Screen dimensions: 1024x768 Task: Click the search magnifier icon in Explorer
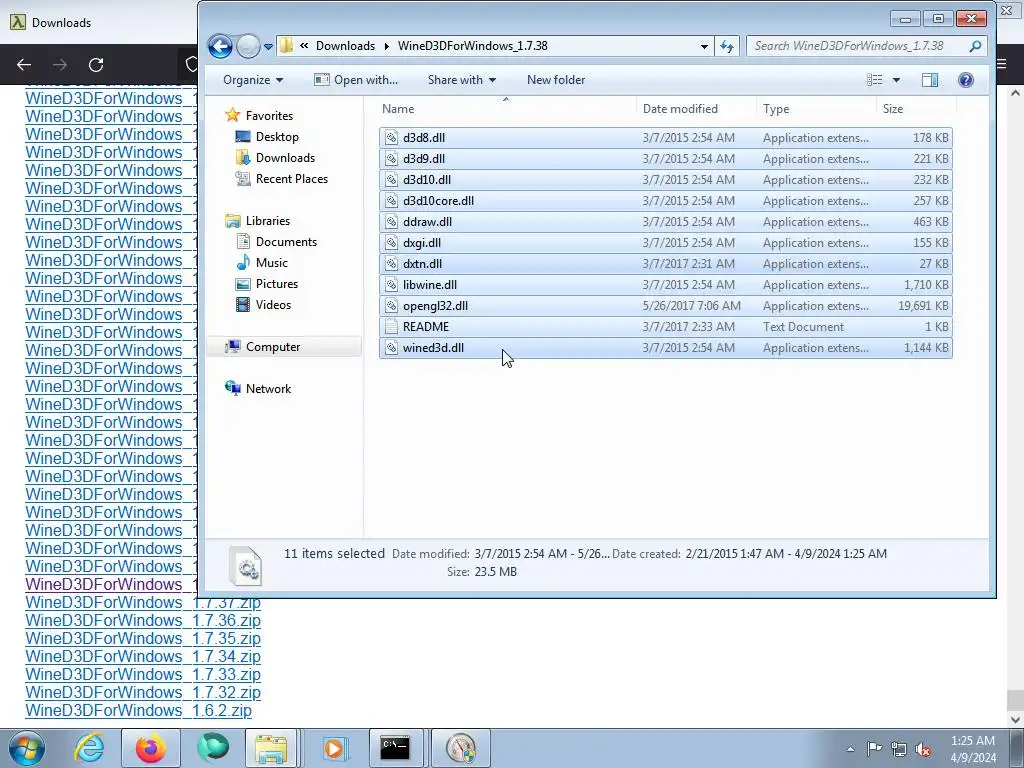coord(975,46)
